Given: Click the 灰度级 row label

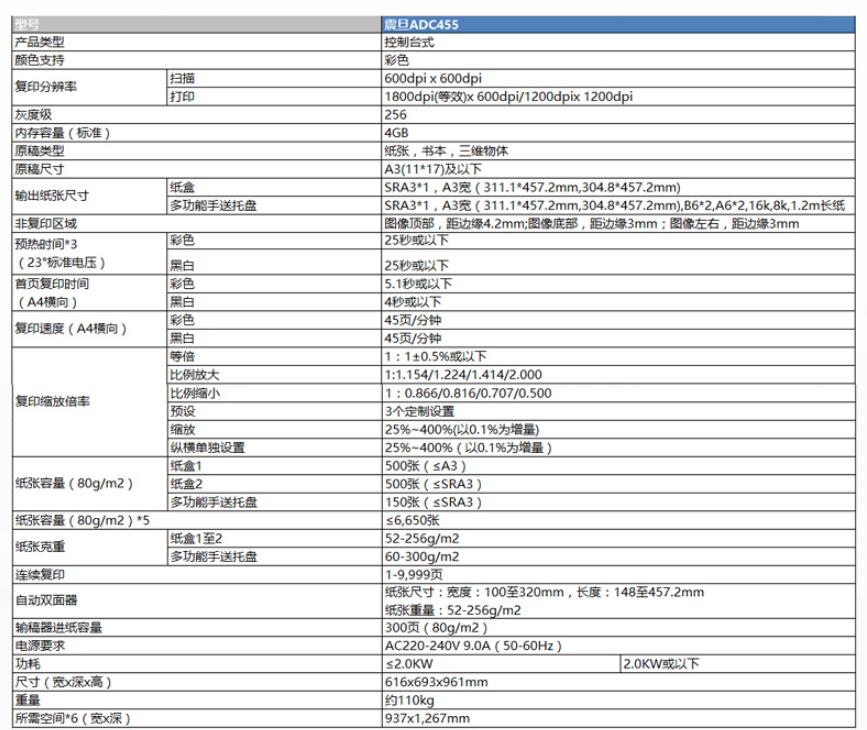Looking at the screenshot, I should point(32,114).
